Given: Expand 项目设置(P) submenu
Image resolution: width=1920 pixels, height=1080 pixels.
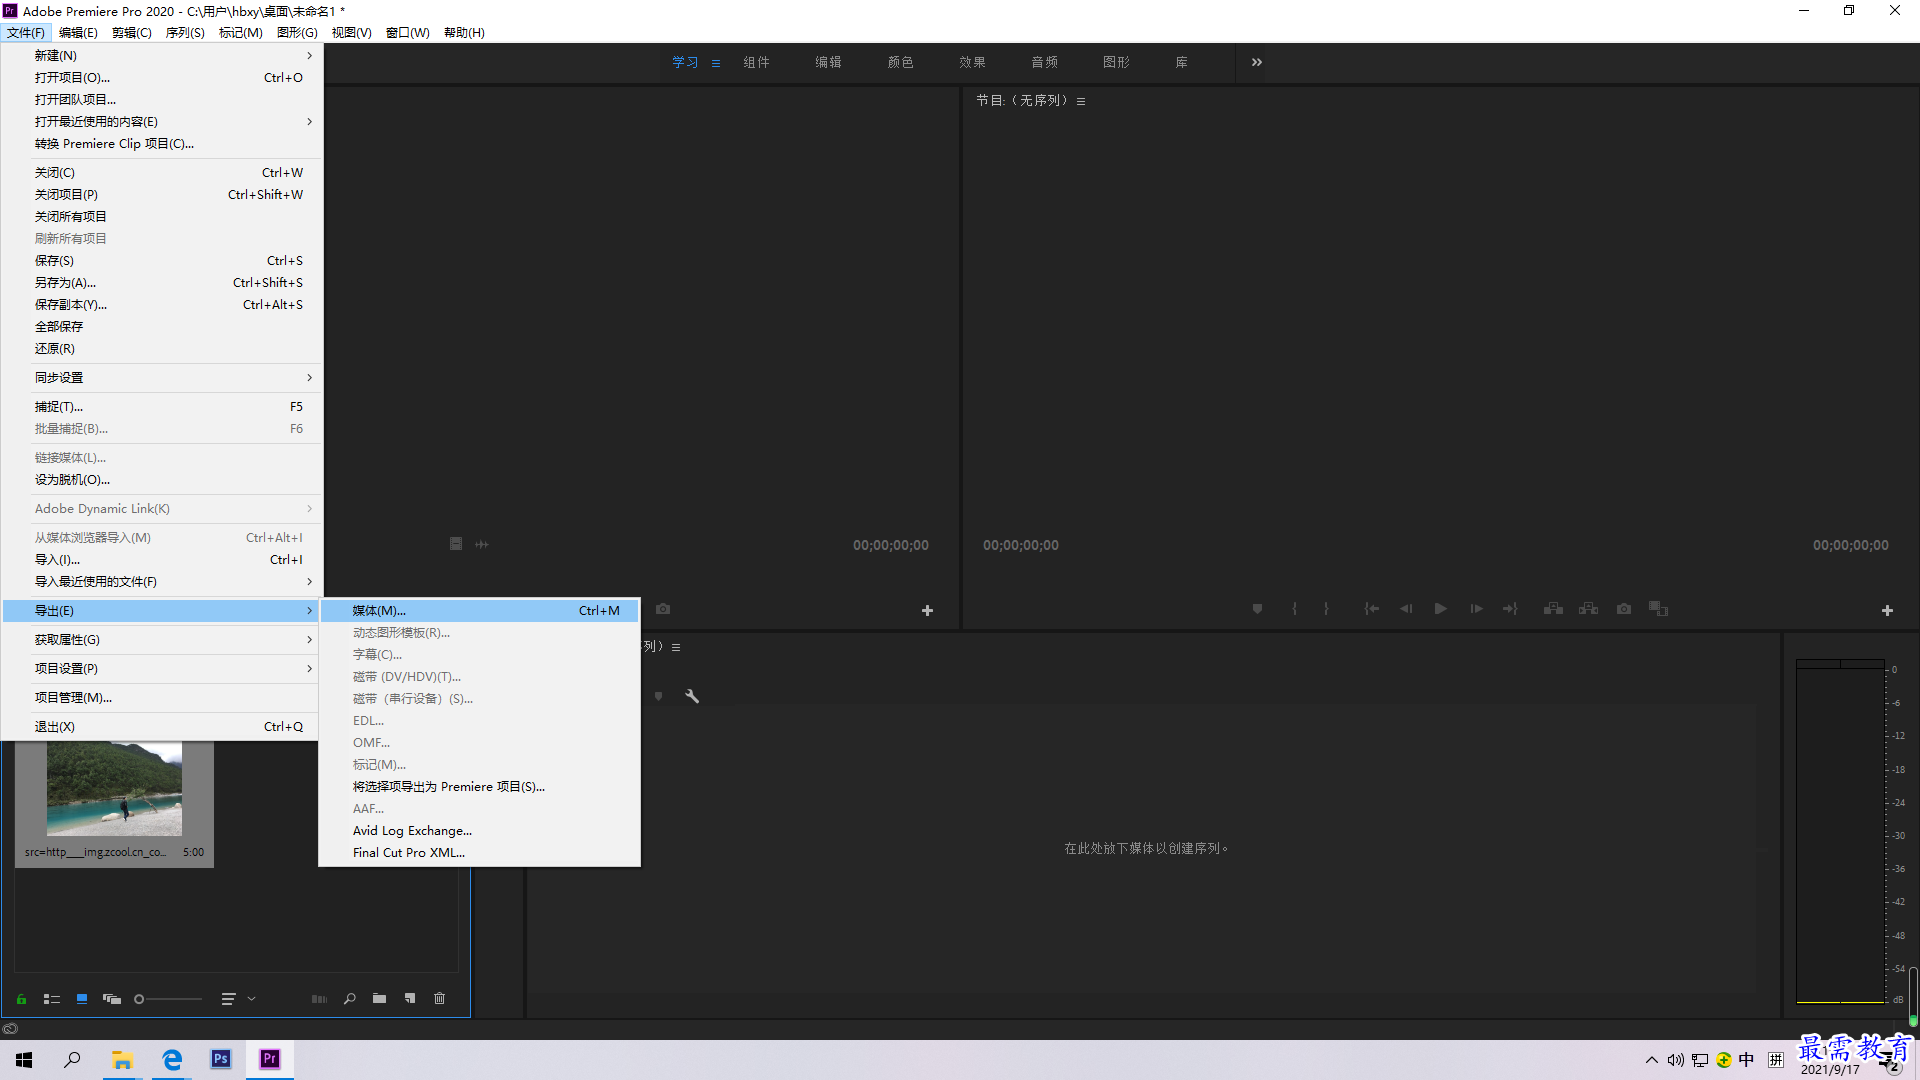Looking at the screenshot, I should pyautogui.click(x=162, y=668).
